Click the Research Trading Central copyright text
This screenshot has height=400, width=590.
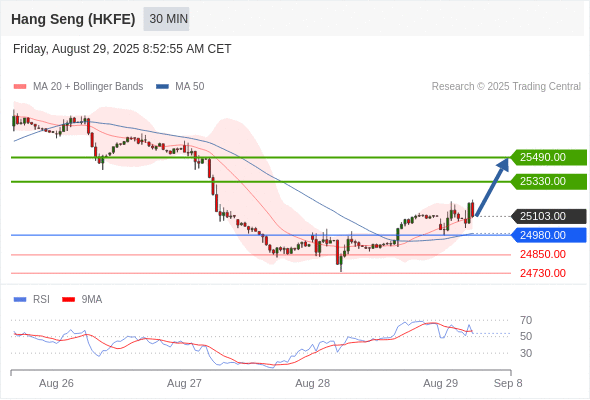tap(506, 87)
